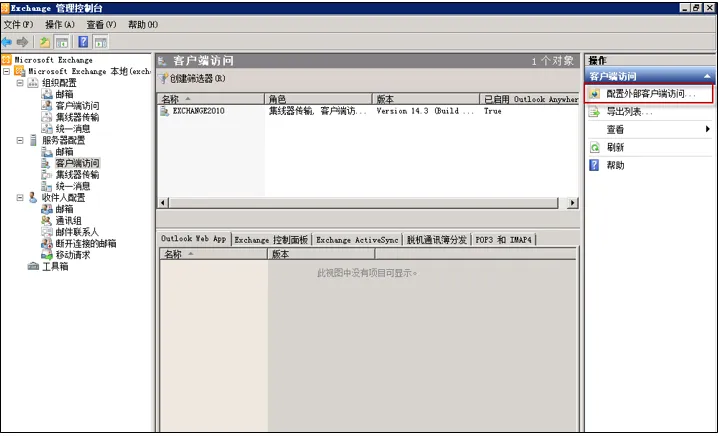Toggle the console tree pane toolbar icon
718x436 pixels.
62,43
